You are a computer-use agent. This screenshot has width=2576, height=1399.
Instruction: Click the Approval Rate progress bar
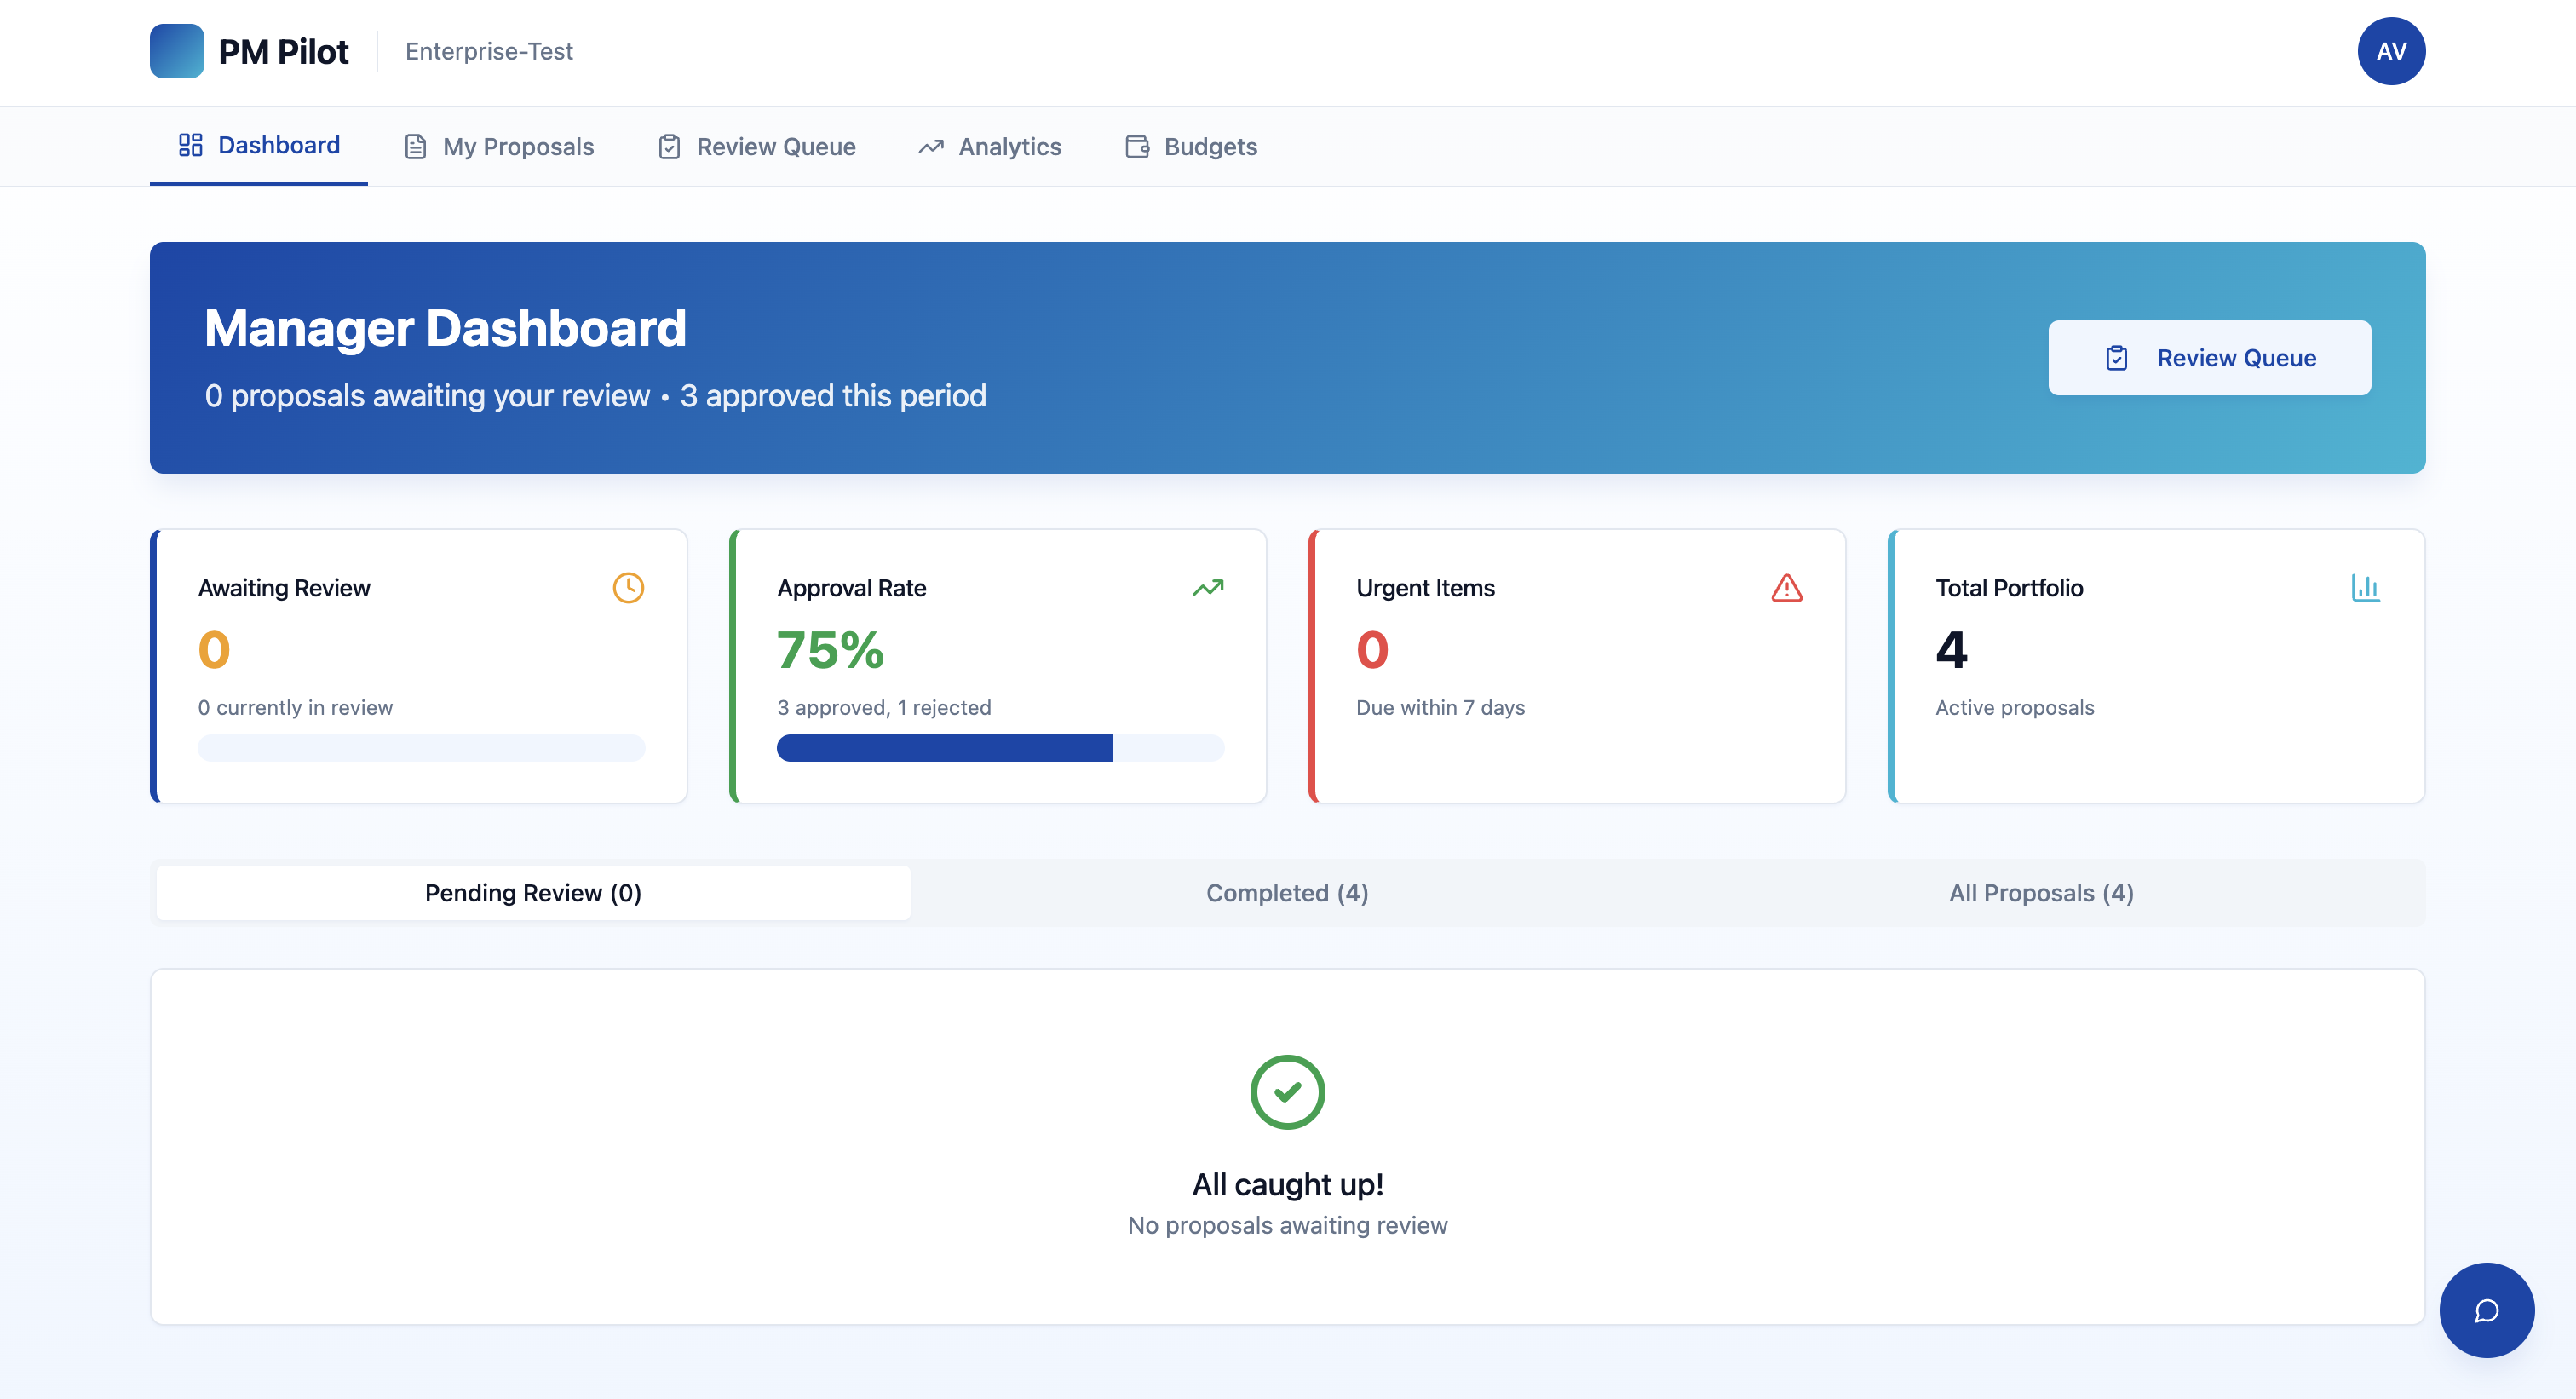1000,748
